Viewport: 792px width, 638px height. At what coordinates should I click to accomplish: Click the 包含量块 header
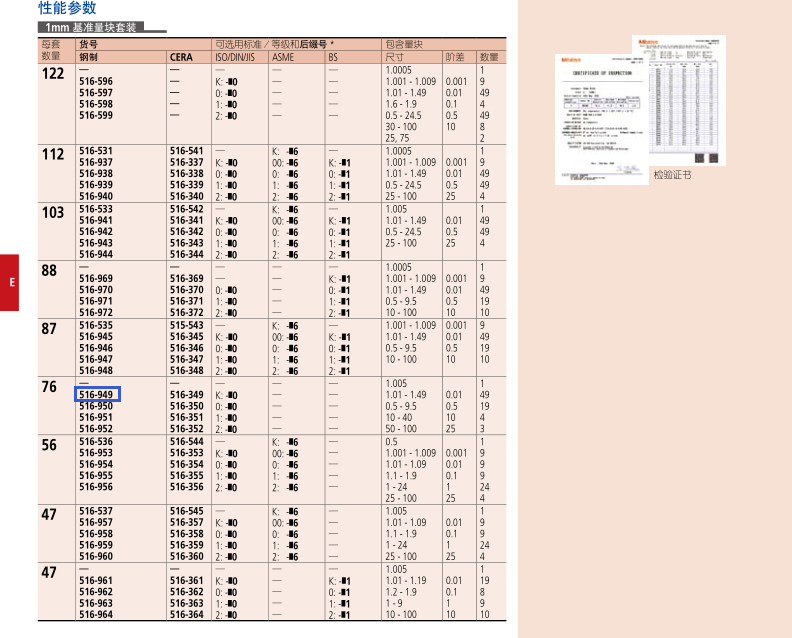(404, 44)
